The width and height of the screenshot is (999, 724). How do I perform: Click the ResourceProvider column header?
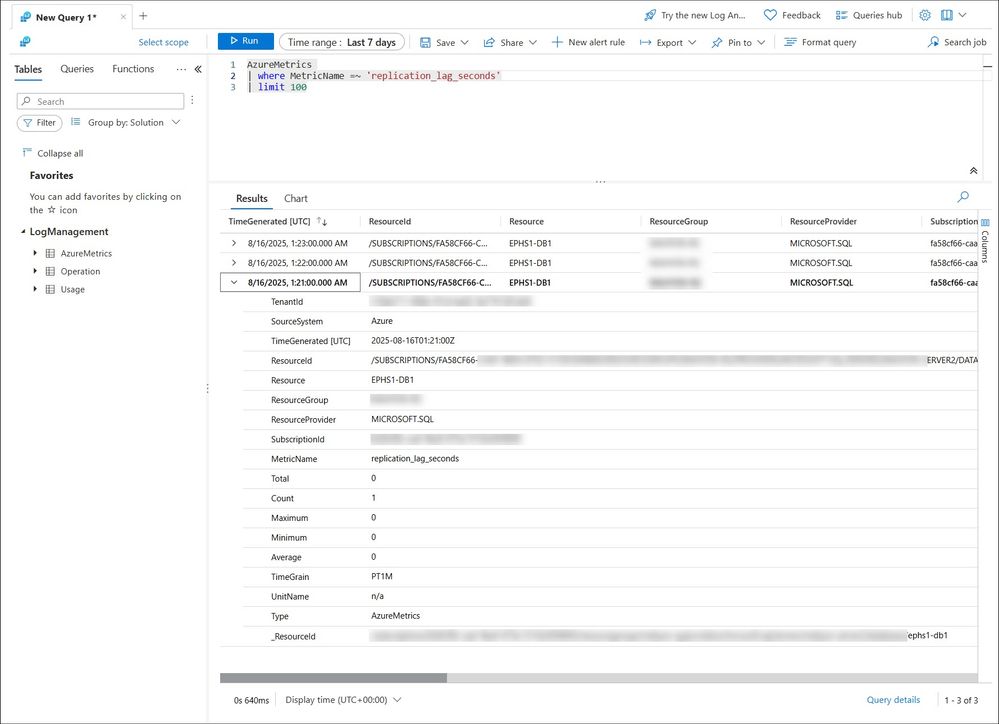(x=823, y=221)
